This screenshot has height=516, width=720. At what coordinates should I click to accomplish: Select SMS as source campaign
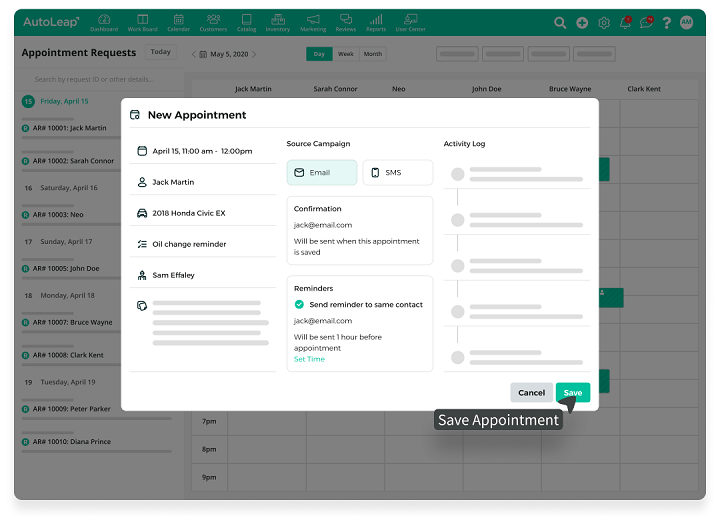tap(397, 173)
